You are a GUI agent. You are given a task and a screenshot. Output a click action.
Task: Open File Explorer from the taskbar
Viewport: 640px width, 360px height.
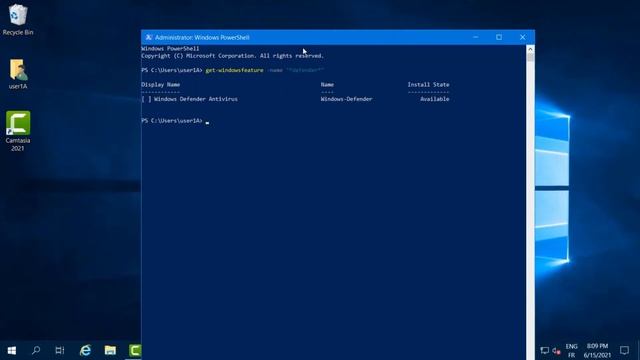110,350
